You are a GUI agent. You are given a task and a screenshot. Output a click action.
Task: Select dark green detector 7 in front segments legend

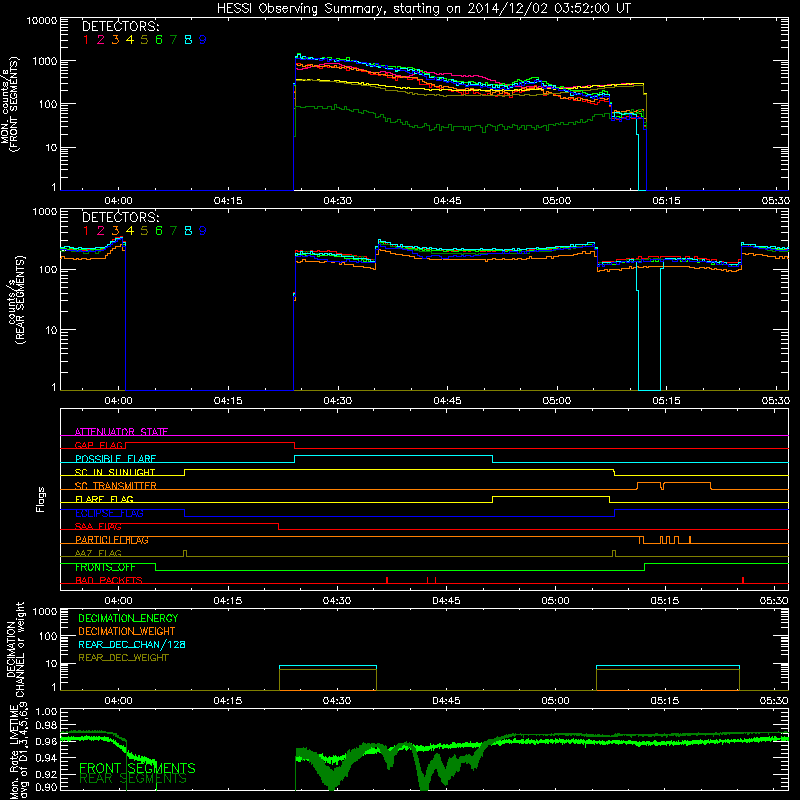click(x=173, y=40)
